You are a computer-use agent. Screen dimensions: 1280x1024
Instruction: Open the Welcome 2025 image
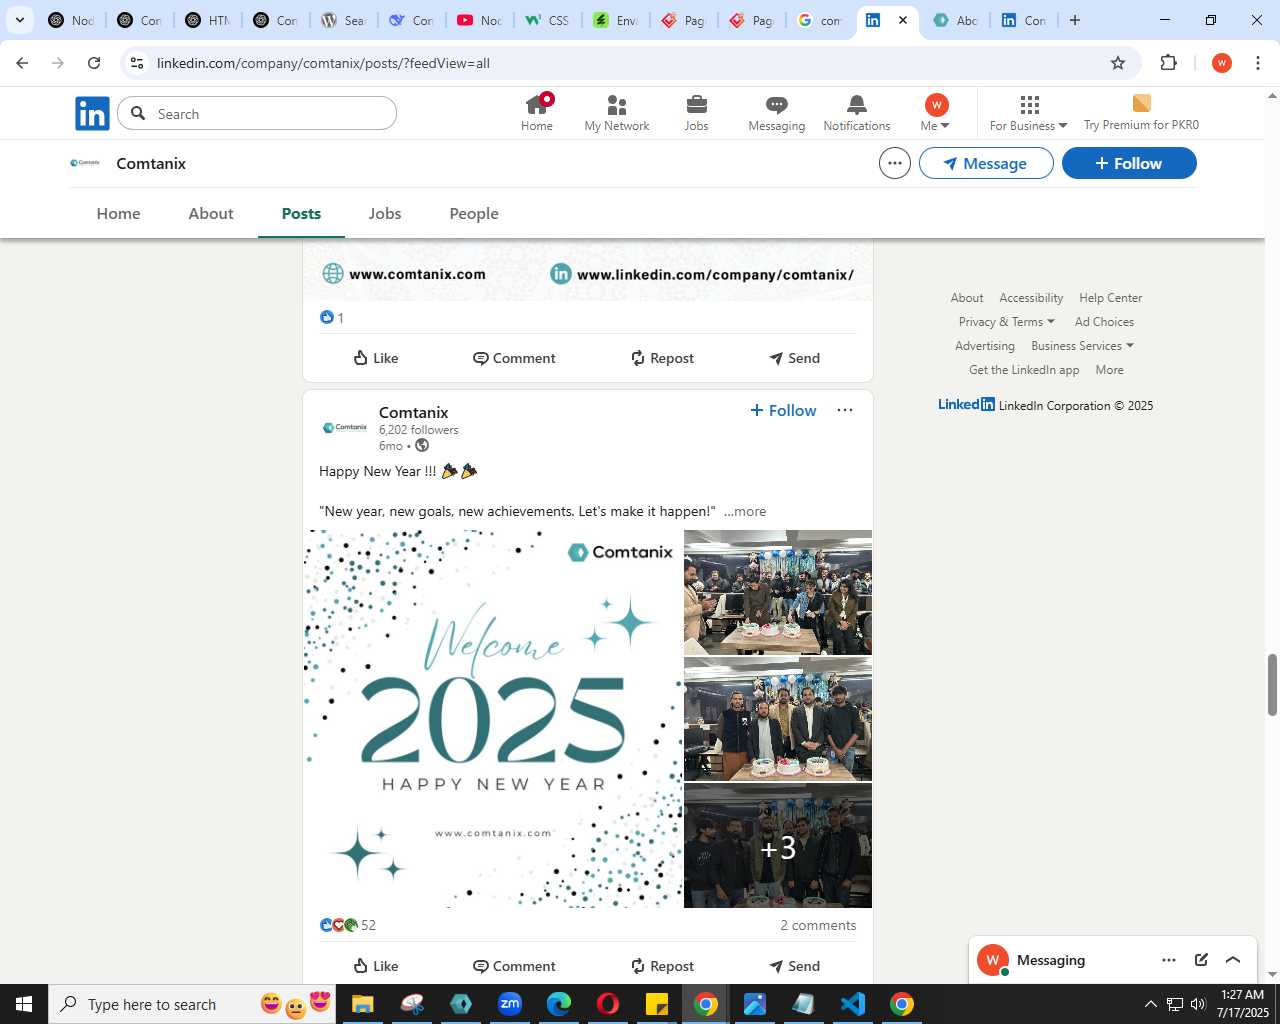pos(493,719)
